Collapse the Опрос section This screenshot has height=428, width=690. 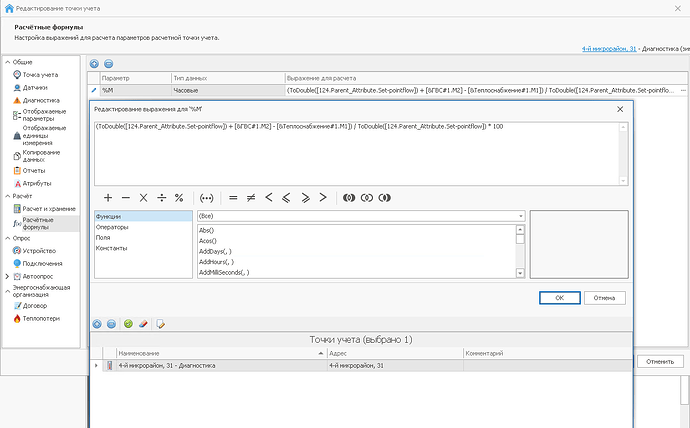coord(7,238)
